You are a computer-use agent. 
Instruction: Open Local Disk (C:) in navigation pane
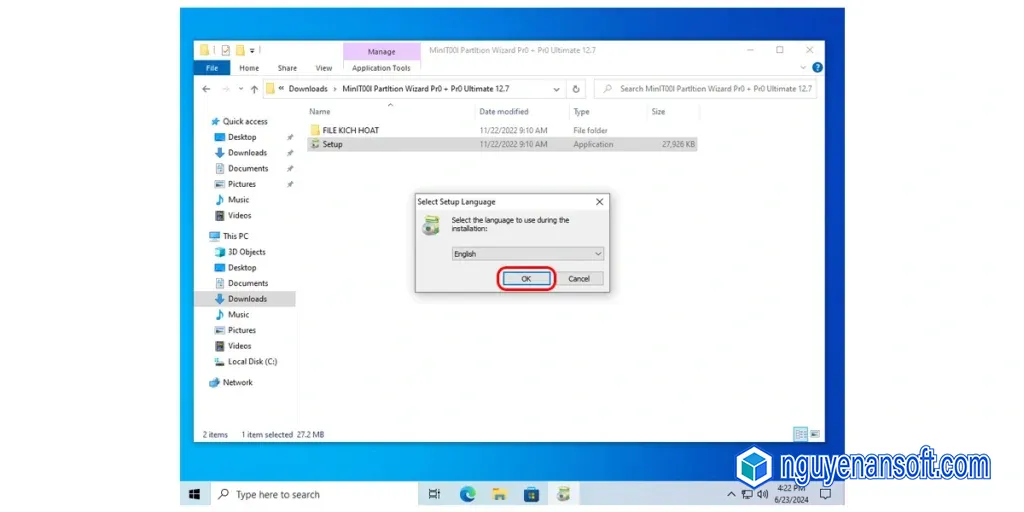click(x=252, y=362)
